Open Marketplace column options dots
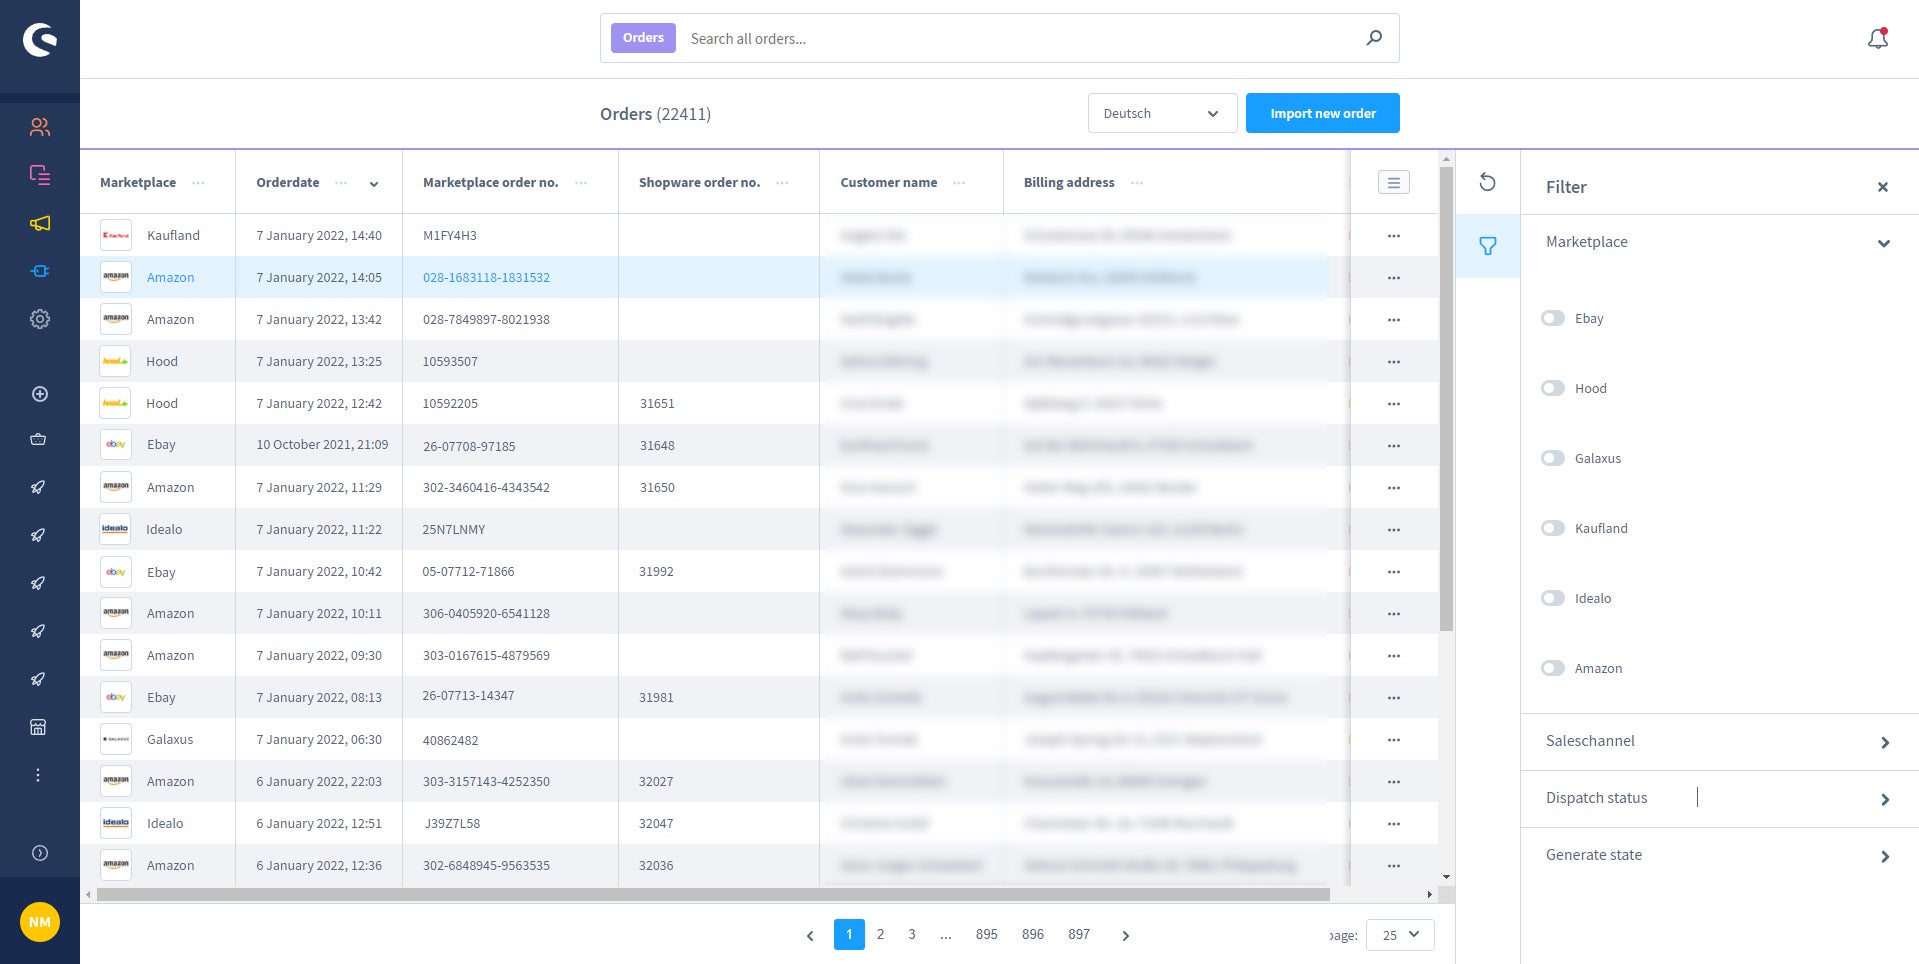 [198, 182]
